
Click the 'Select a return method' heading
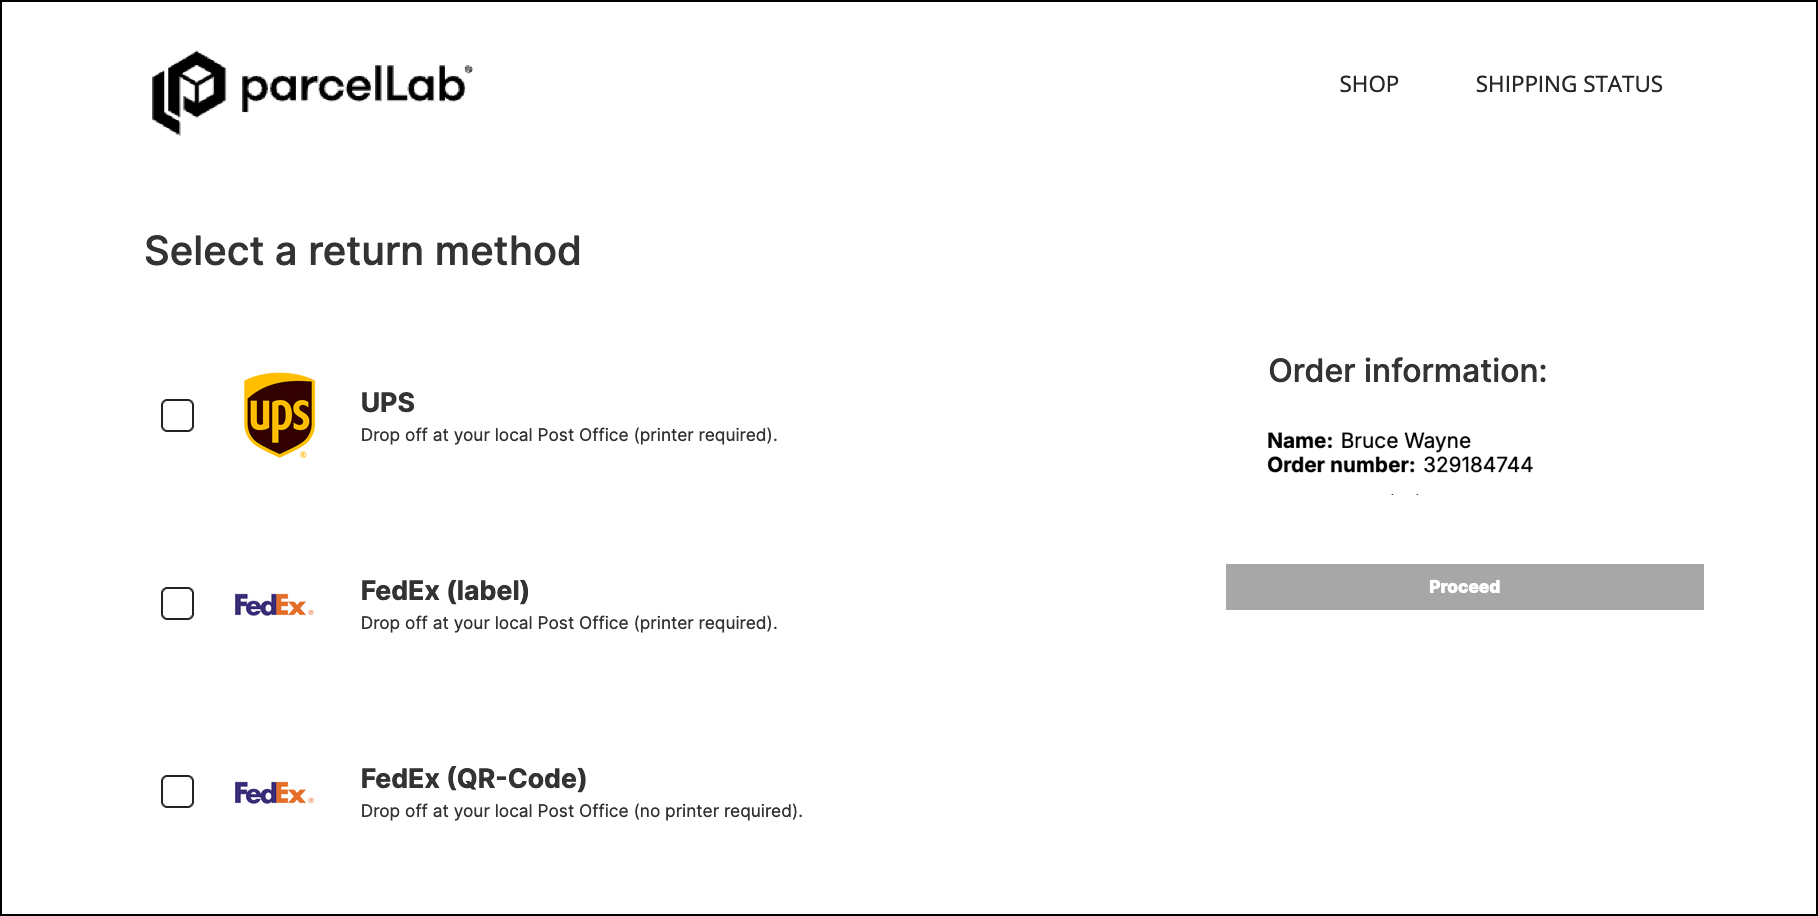pos(362,251)
